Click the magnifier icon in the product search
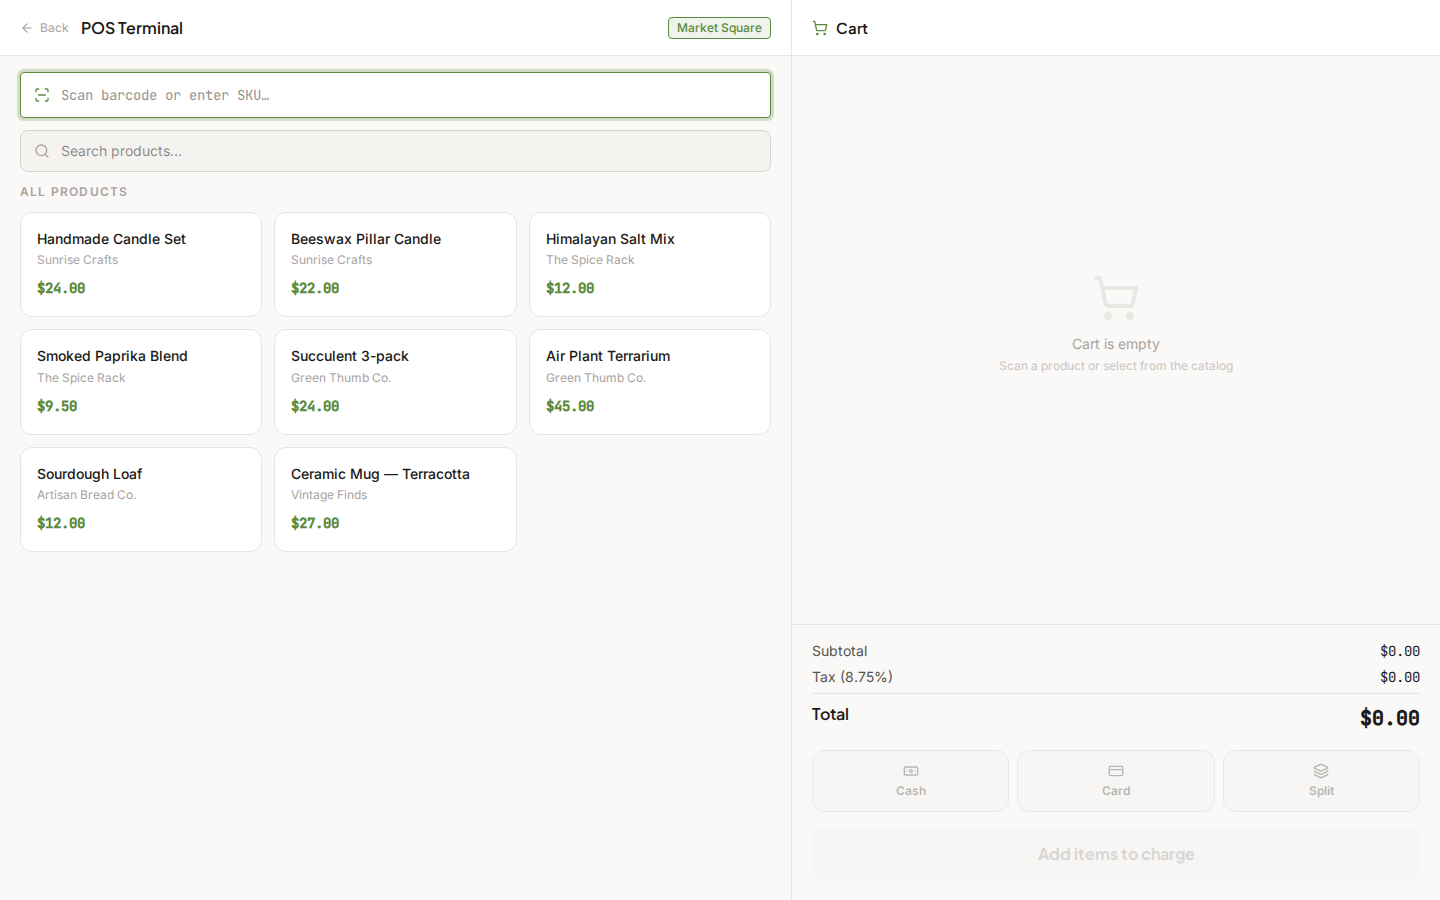Viewport: 1440px width, 900px height. click(41, 151)
